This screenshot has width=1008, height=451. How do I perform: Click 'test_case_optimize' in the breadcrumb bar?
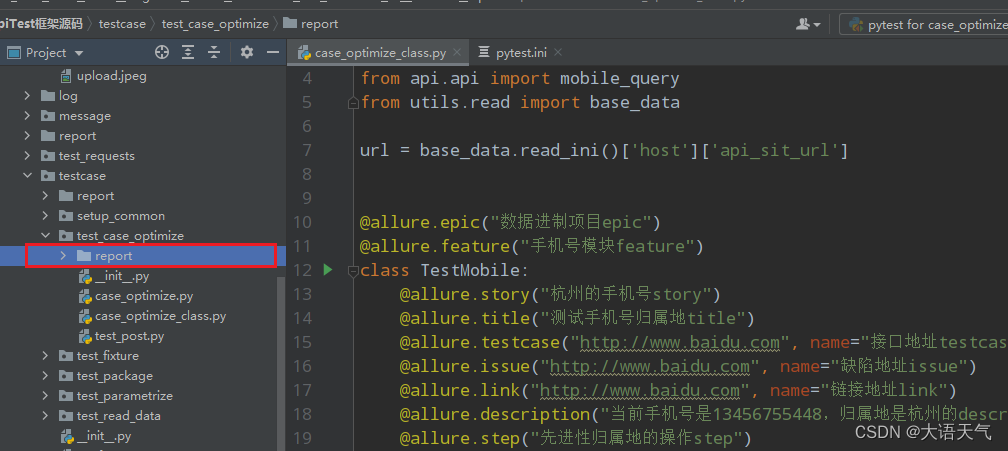(x=215, y=24)
